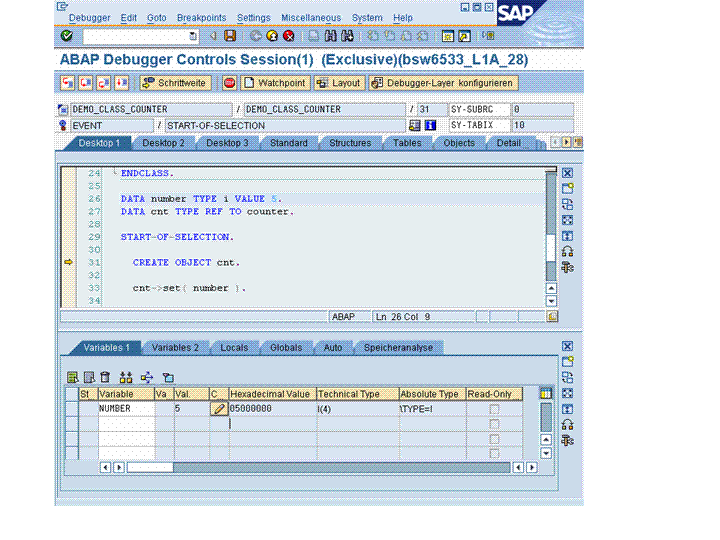The width and height of the screenshot is (720, 540).
Task: Click New Tool icon beside source editor
Action: click(x=568, y=189)
